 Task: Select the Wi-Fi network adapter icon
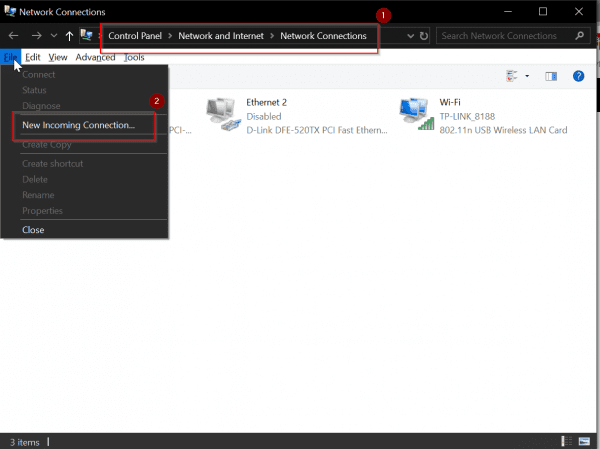(x=414, y=115)
